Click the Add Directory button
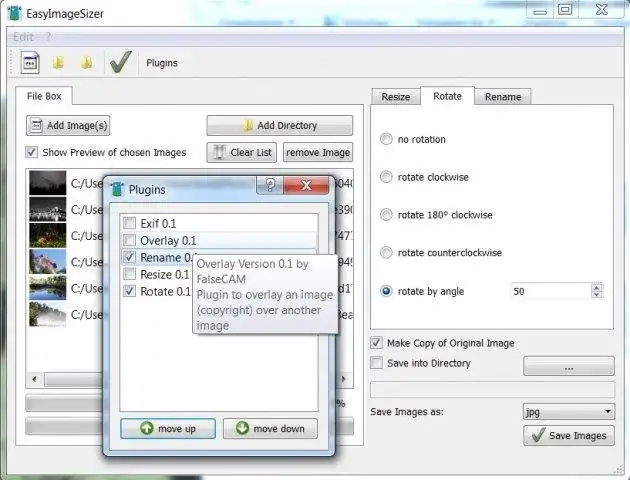This screenshot has width=630, height=480. 280,125
